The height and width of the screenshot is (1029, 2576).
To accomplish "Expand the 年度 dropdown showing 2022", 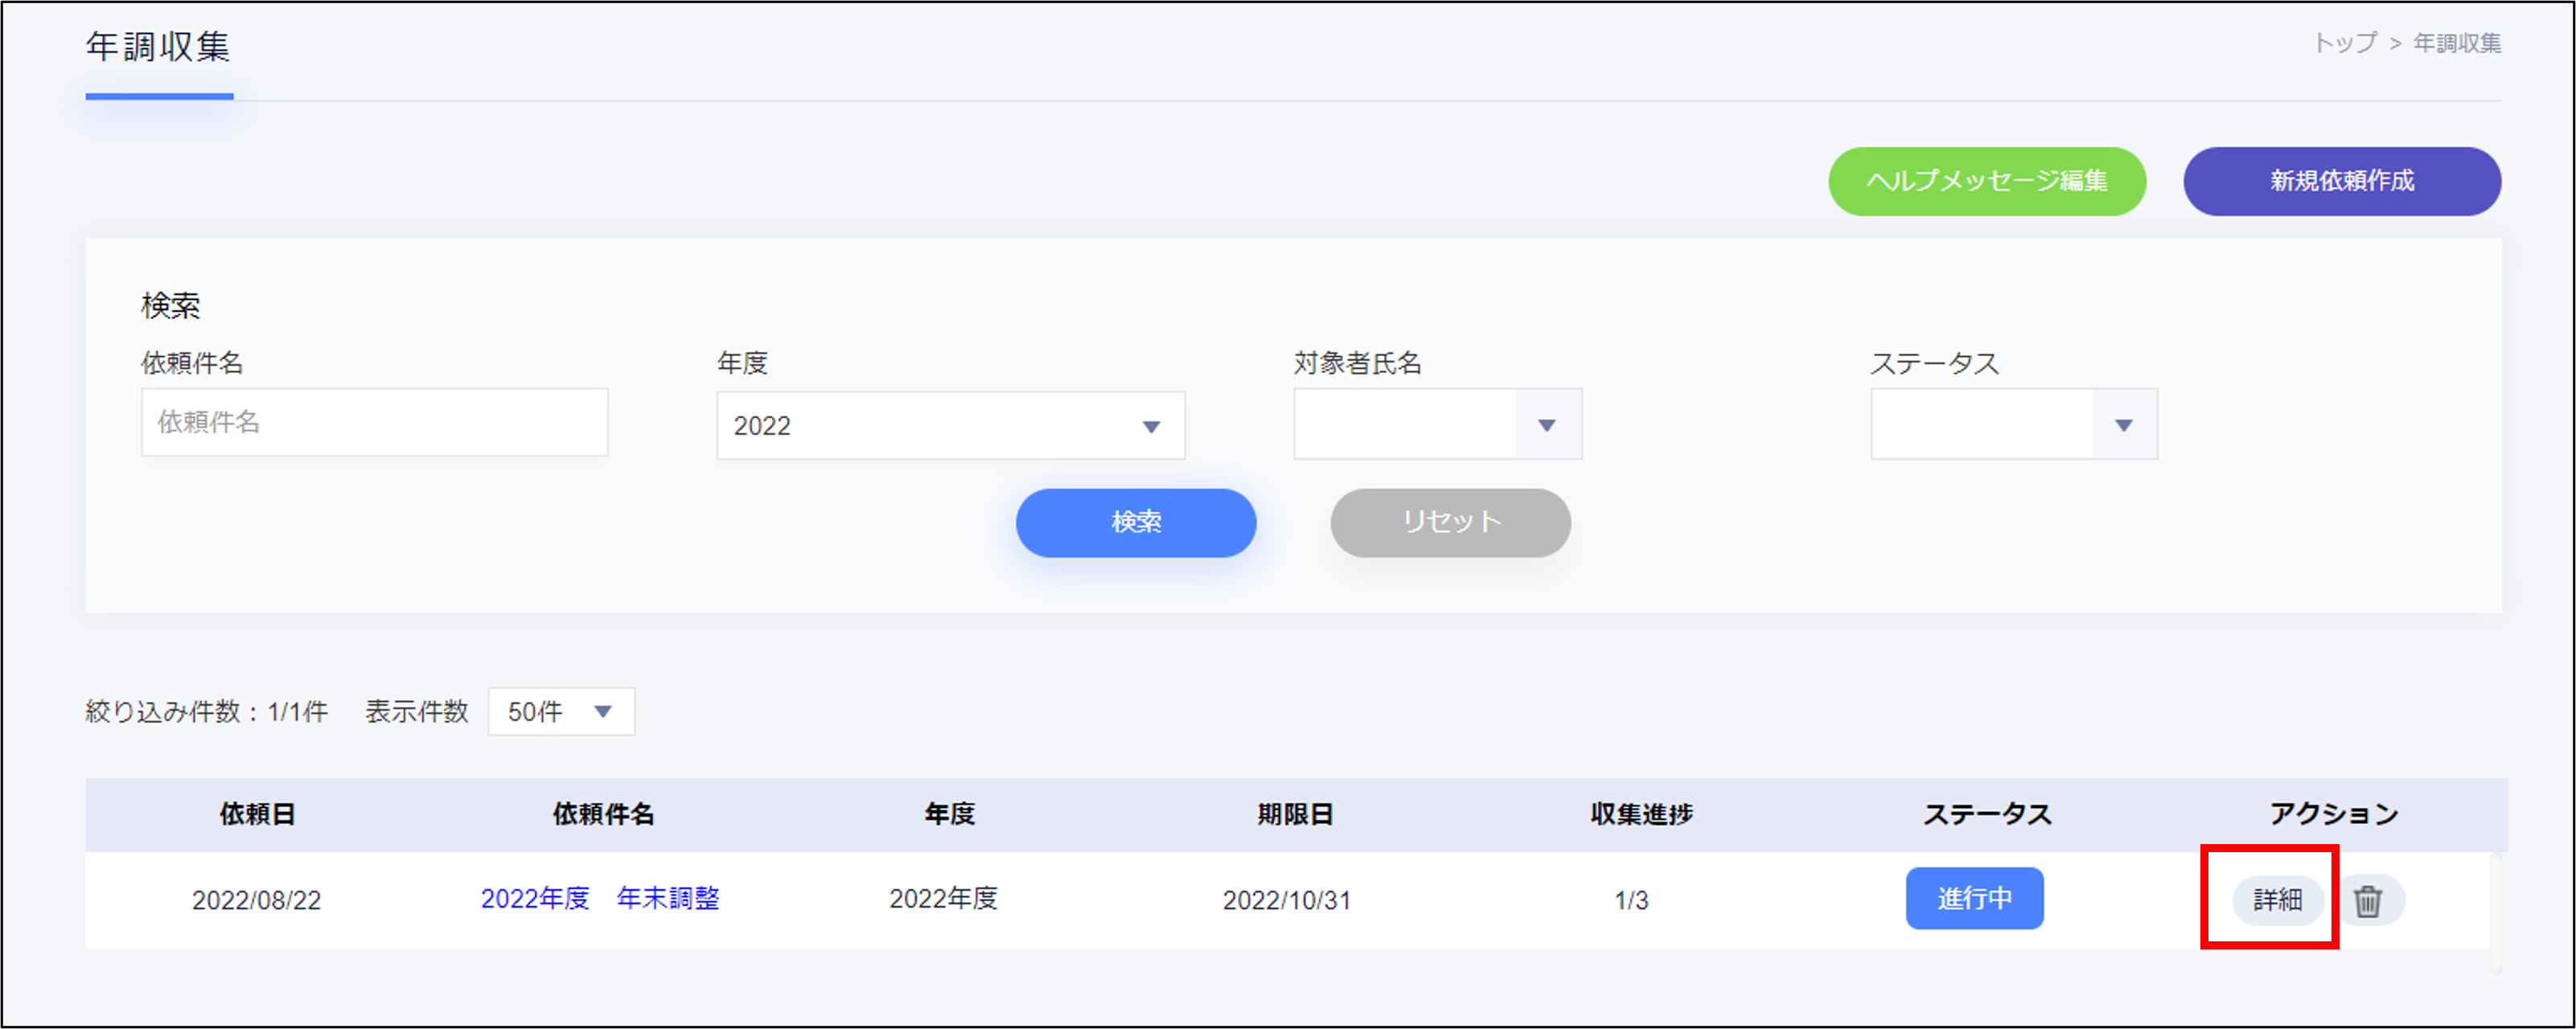I will pyautogui.click(x=950, y=426).
